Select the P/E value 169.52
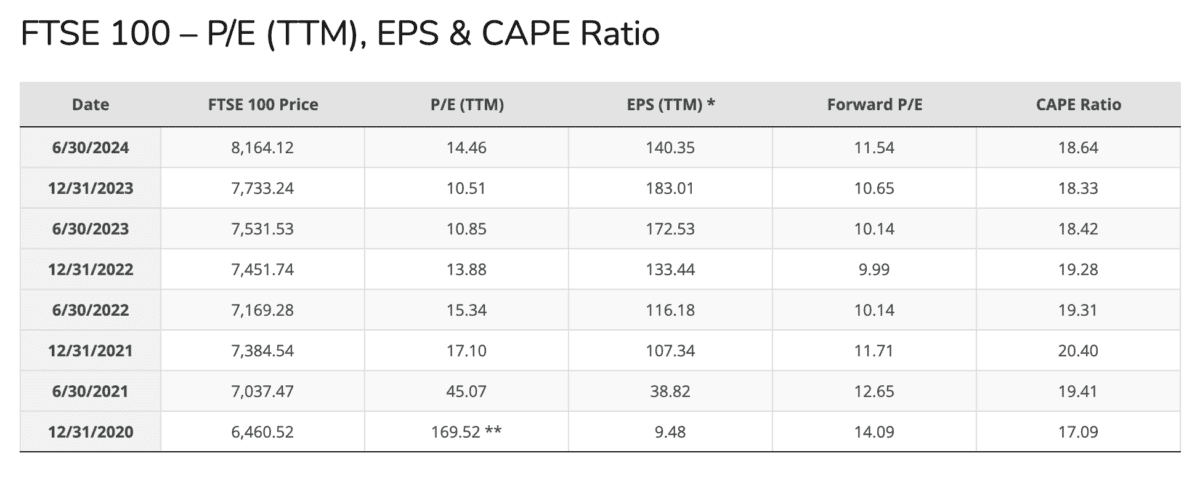Screen dimensions: 1200x485 [x=458, y=432]
